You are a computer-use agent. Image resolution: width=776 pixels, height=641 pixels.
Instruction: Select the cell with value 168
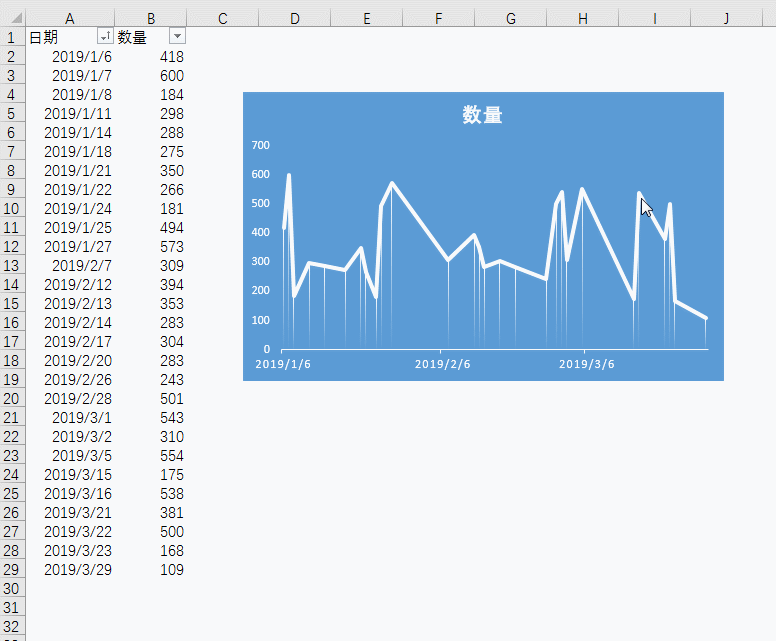[x=150, y=550]
